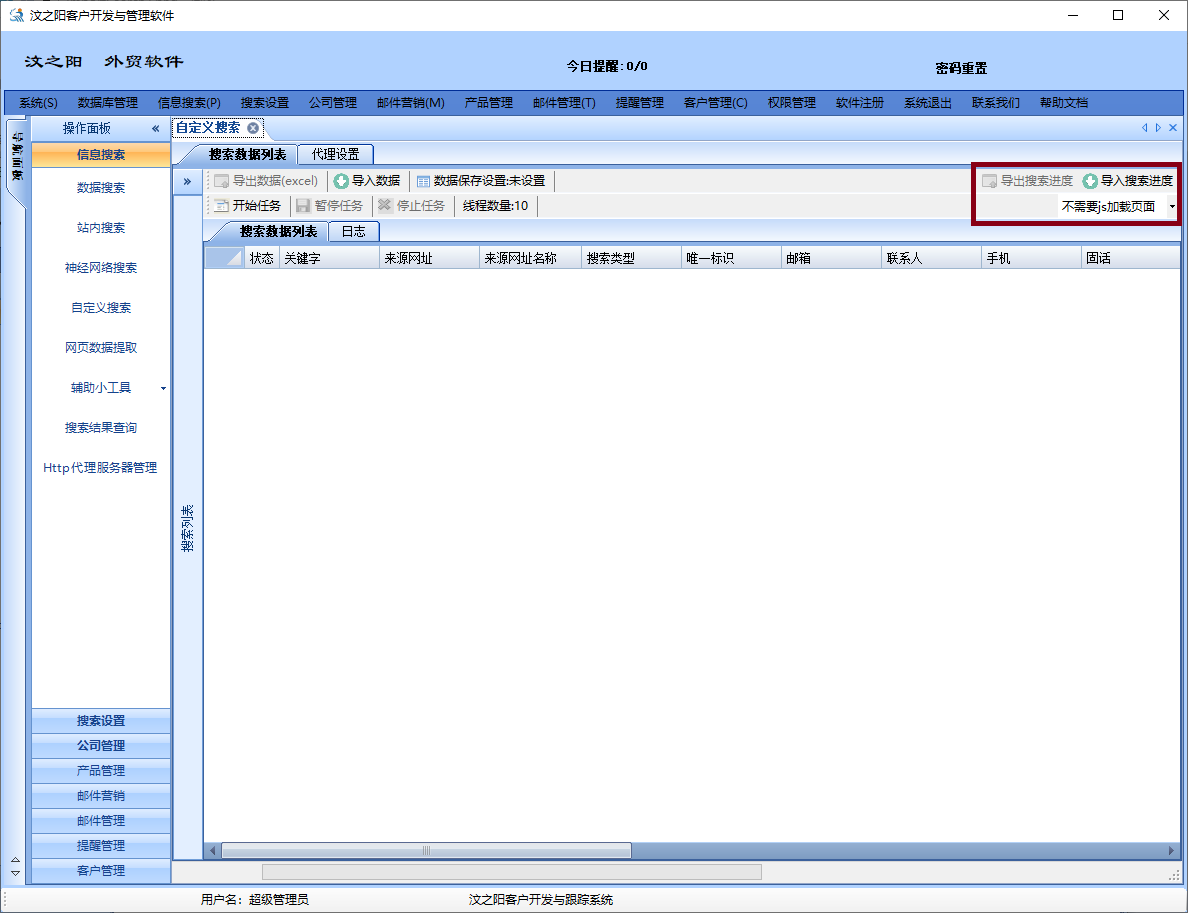Click the Import Search Progress (导入搜索进度) icon

1090,181
